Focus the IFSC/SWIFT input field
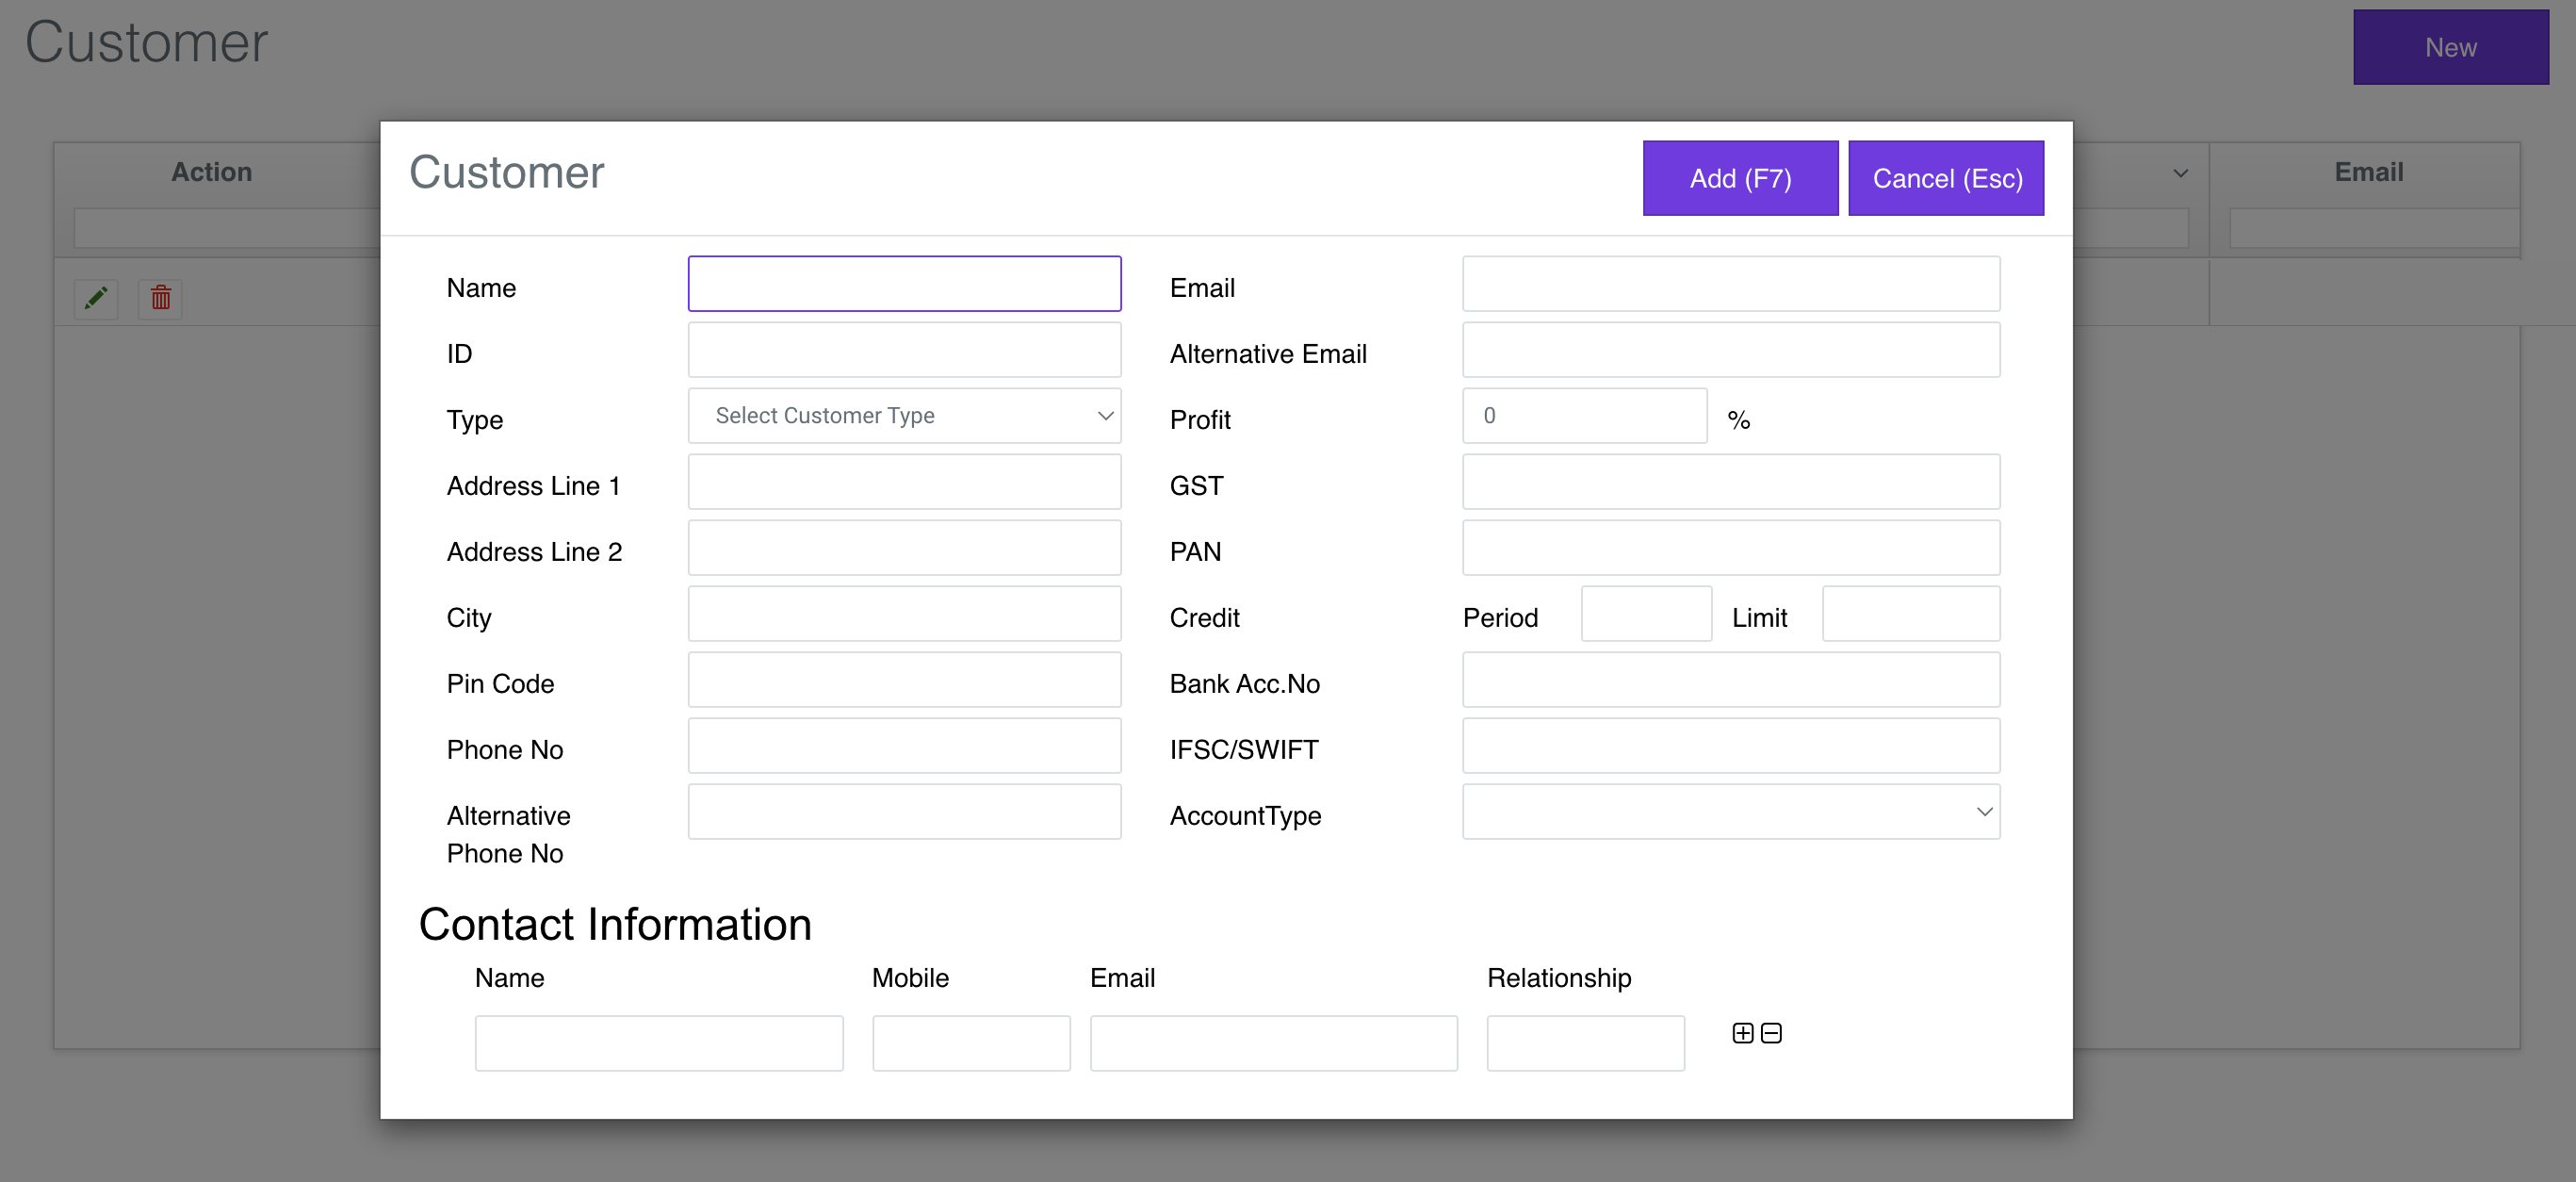 1729,746
